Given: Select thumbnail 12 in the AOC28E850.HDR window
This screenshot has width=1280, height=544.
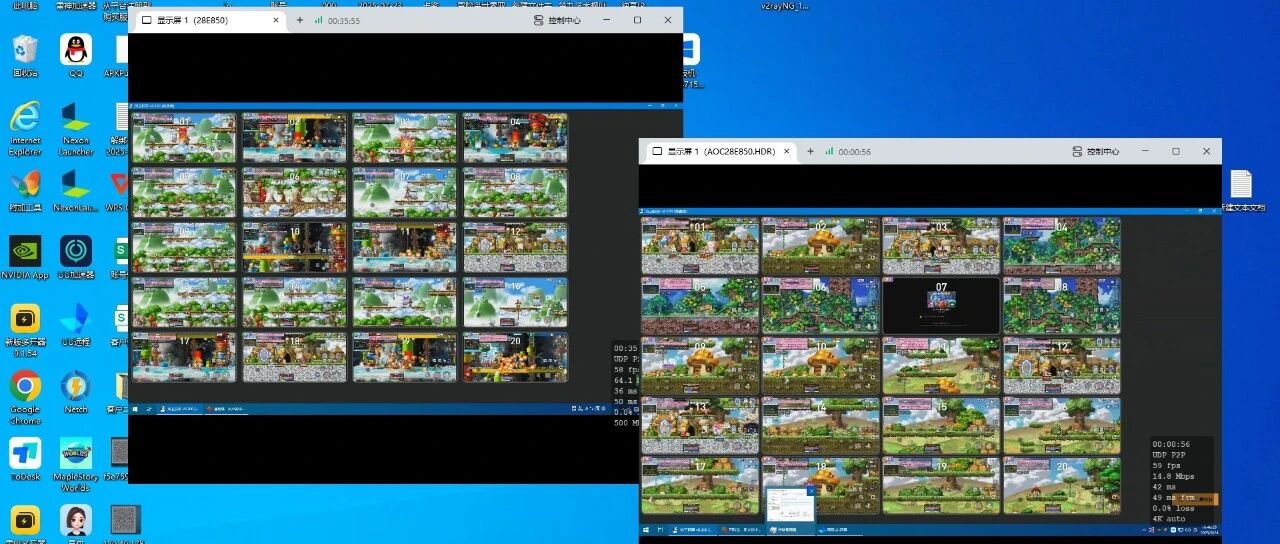Looking at the screenshot, I should pos(1062,366).
